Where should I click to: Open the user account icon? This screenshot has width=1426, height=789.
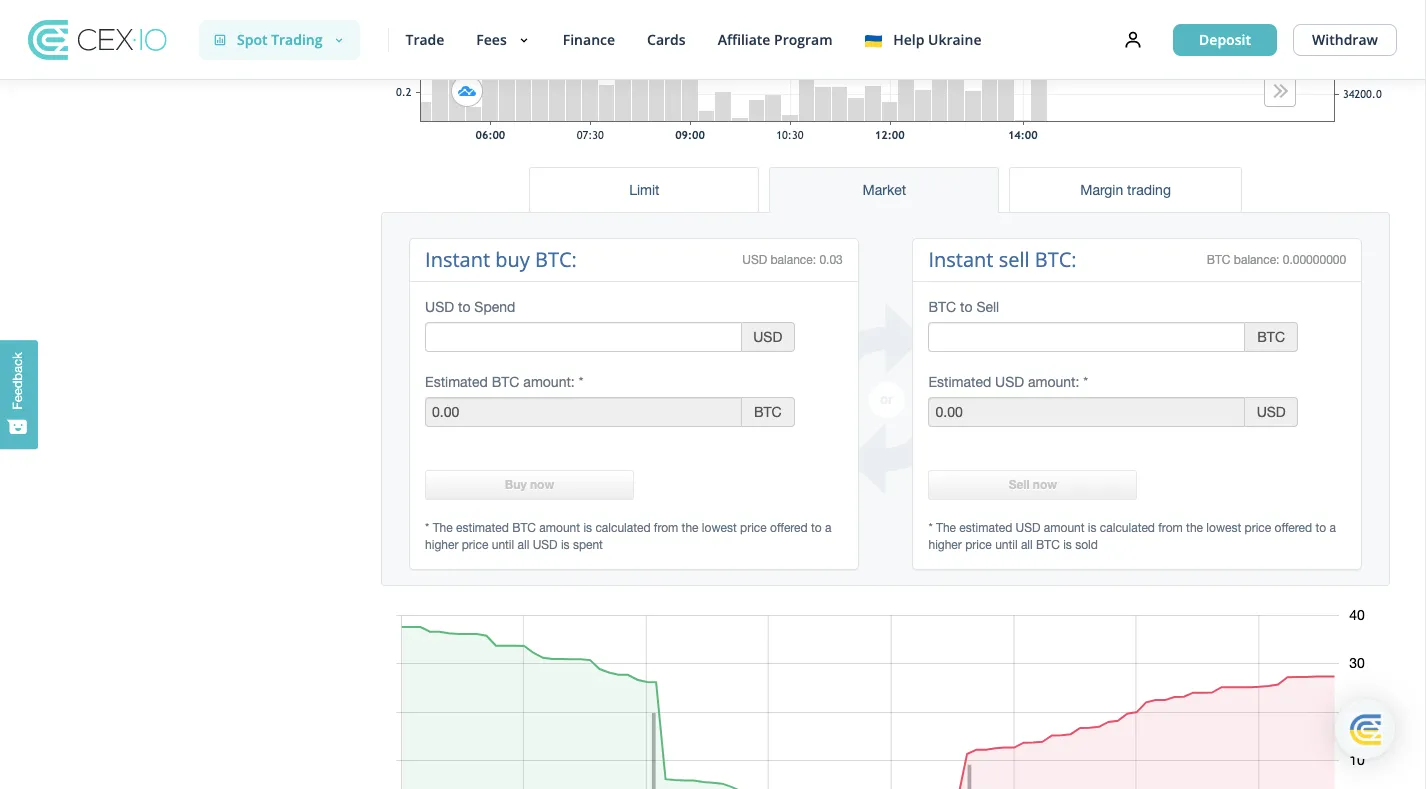pyautogui.click(x=1132, y=40)
